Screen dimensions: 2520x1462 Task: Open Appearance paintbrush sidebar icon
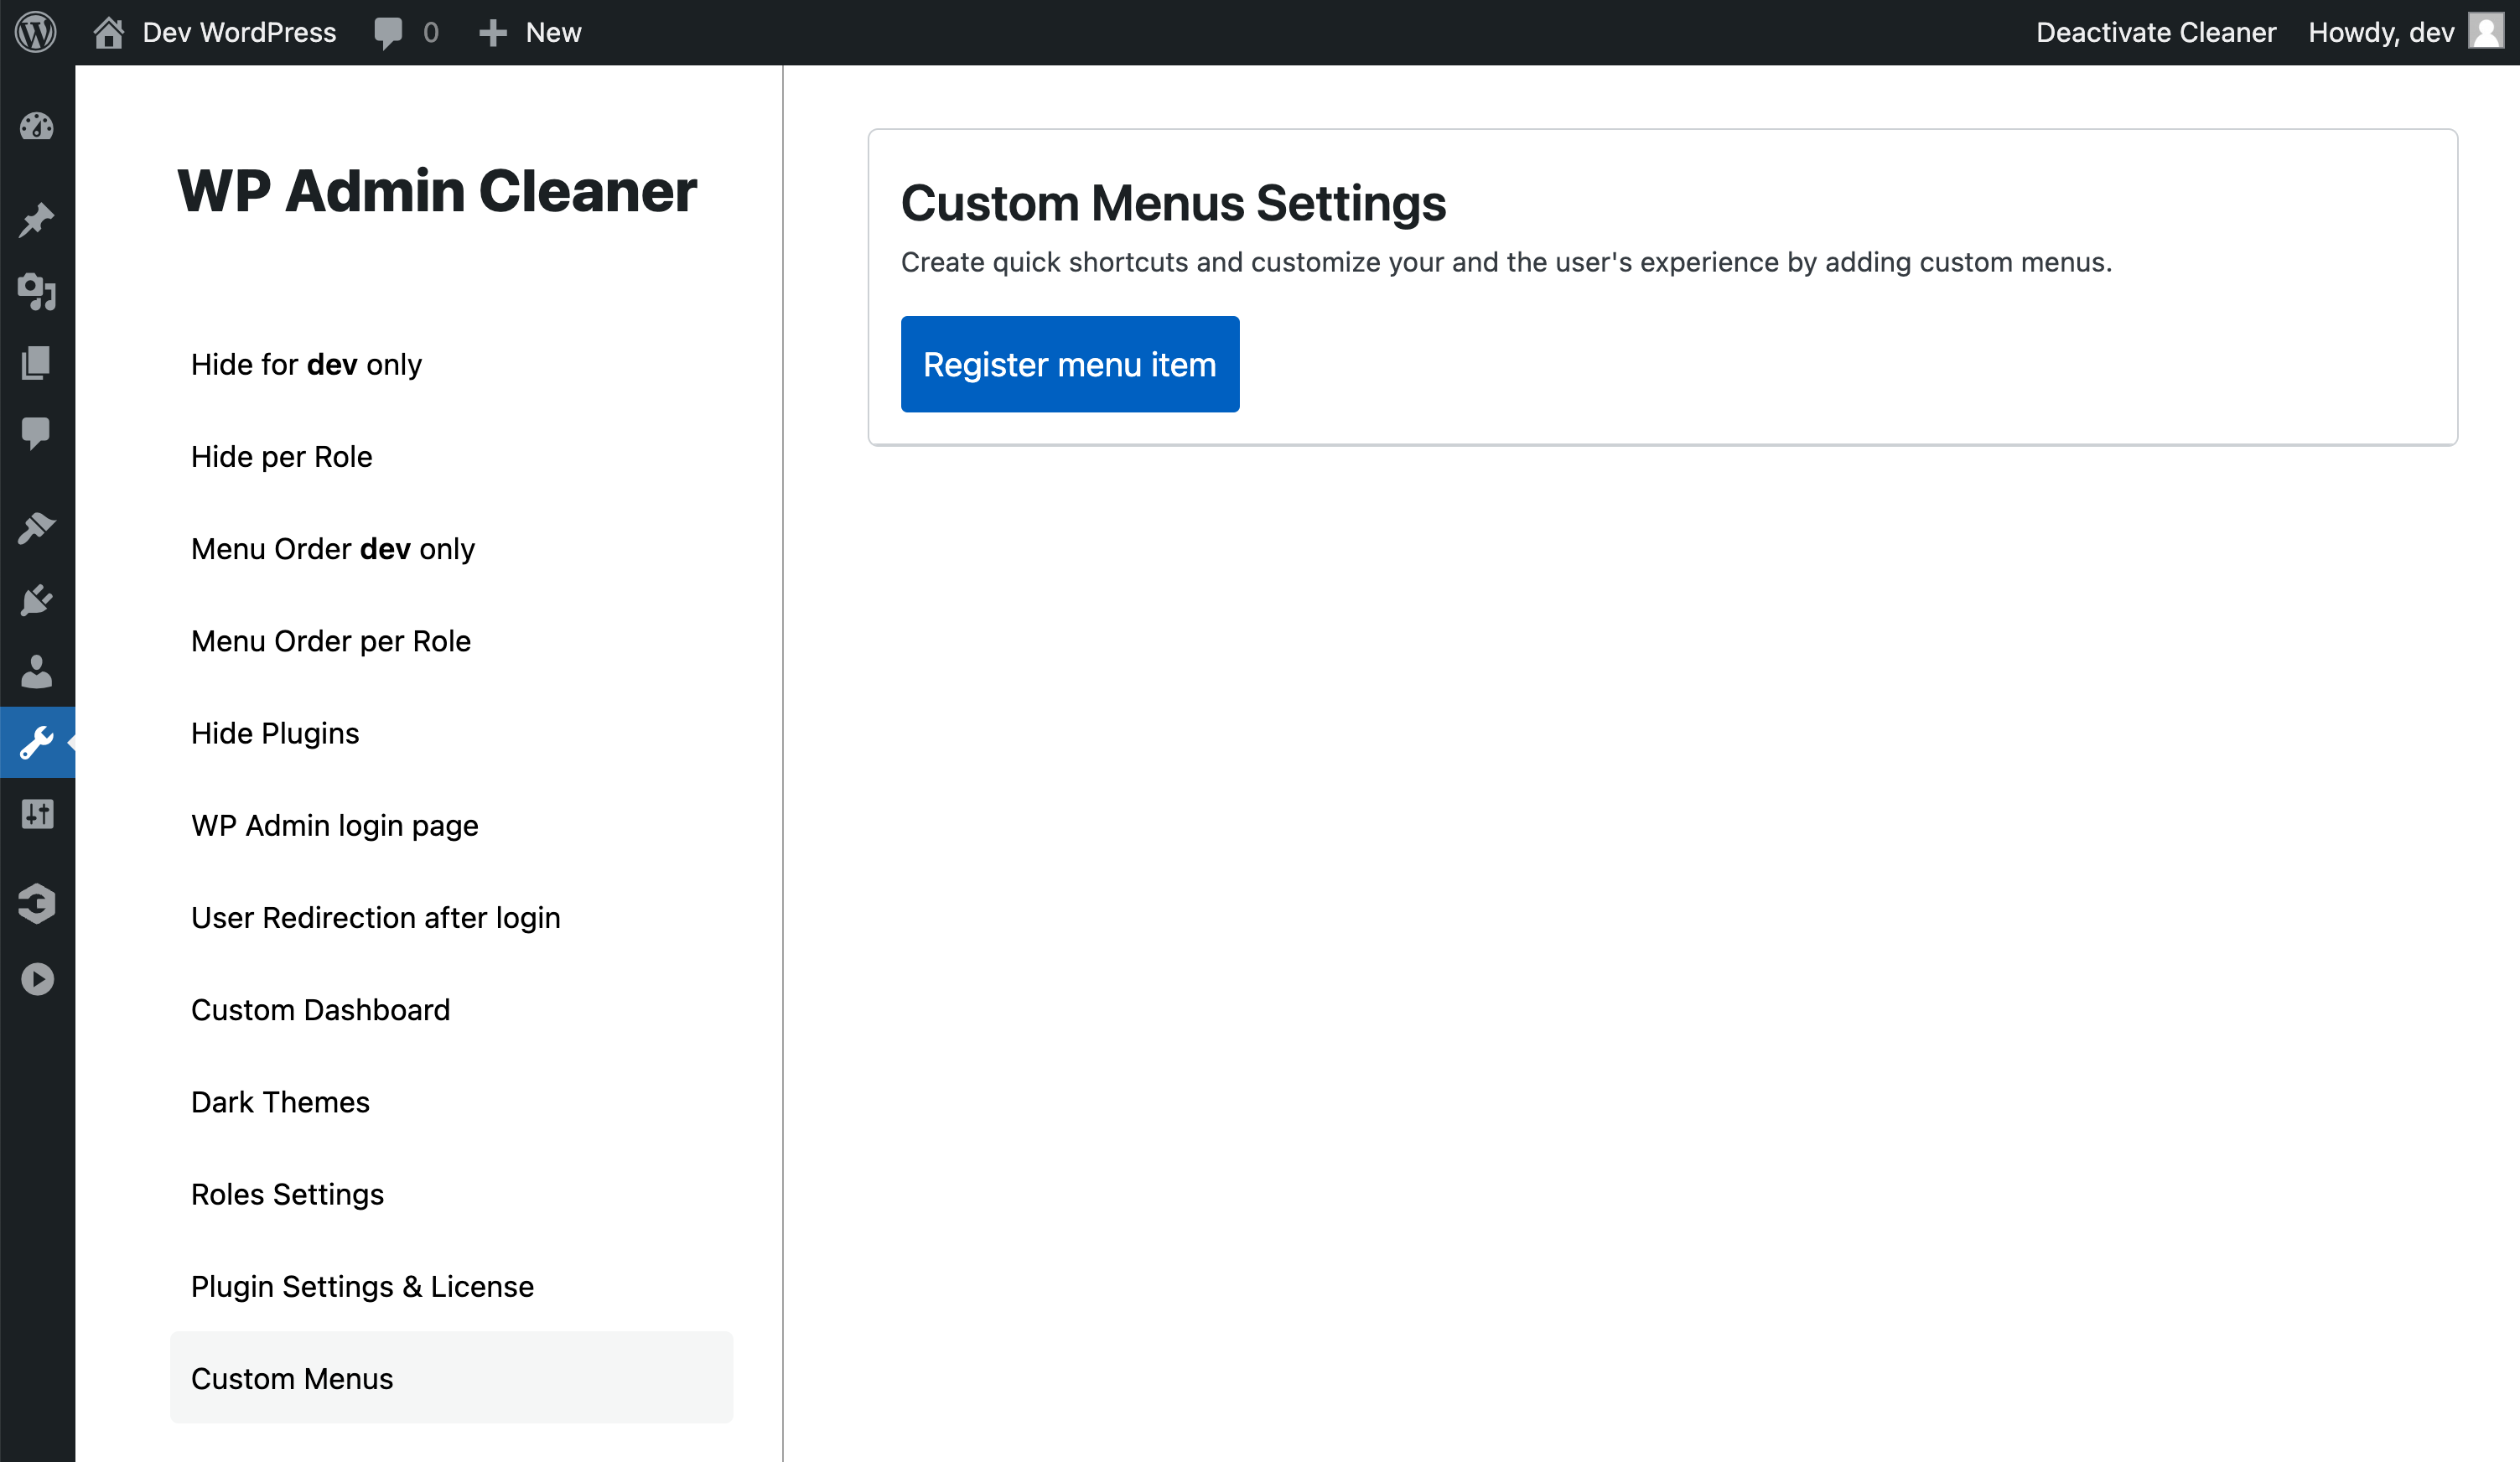(37, 527)
